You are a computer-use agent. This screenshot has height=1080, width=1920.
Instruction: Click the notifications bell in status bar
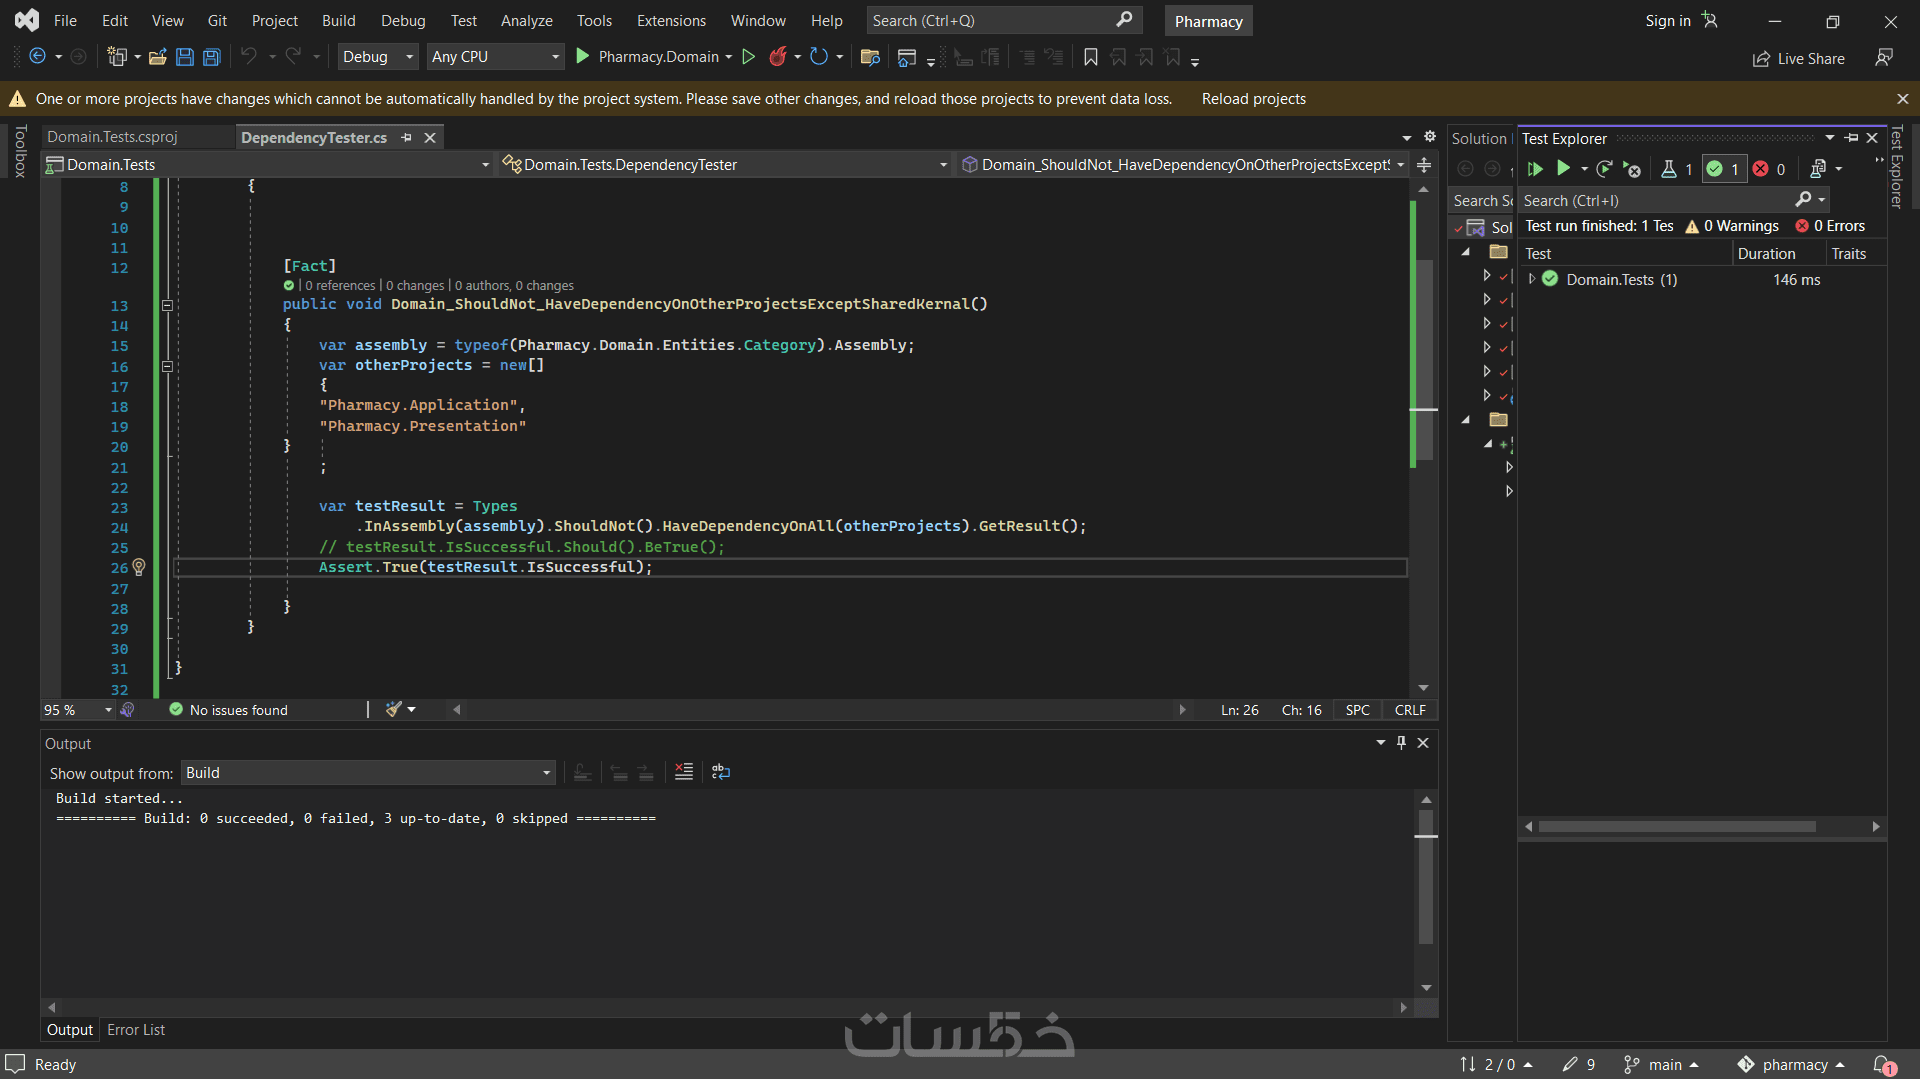pos(1882,1064)
